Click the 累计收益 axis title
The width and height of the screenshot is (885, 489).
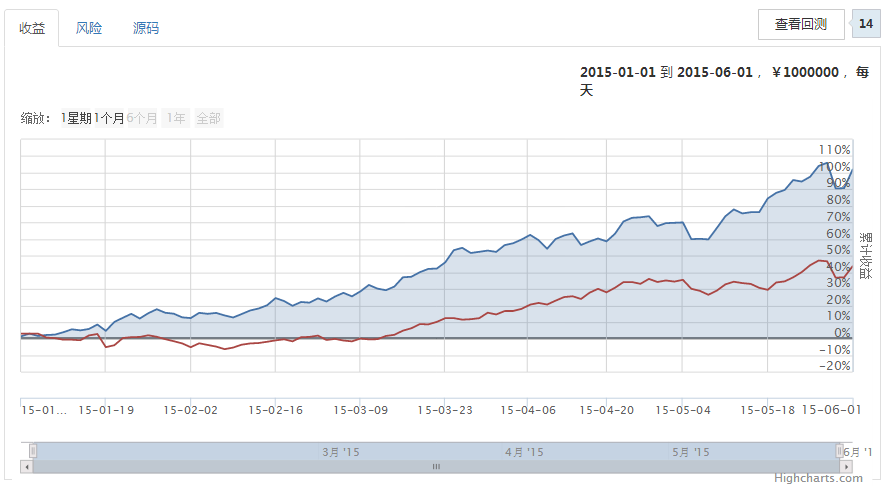[x=865, y=256]
